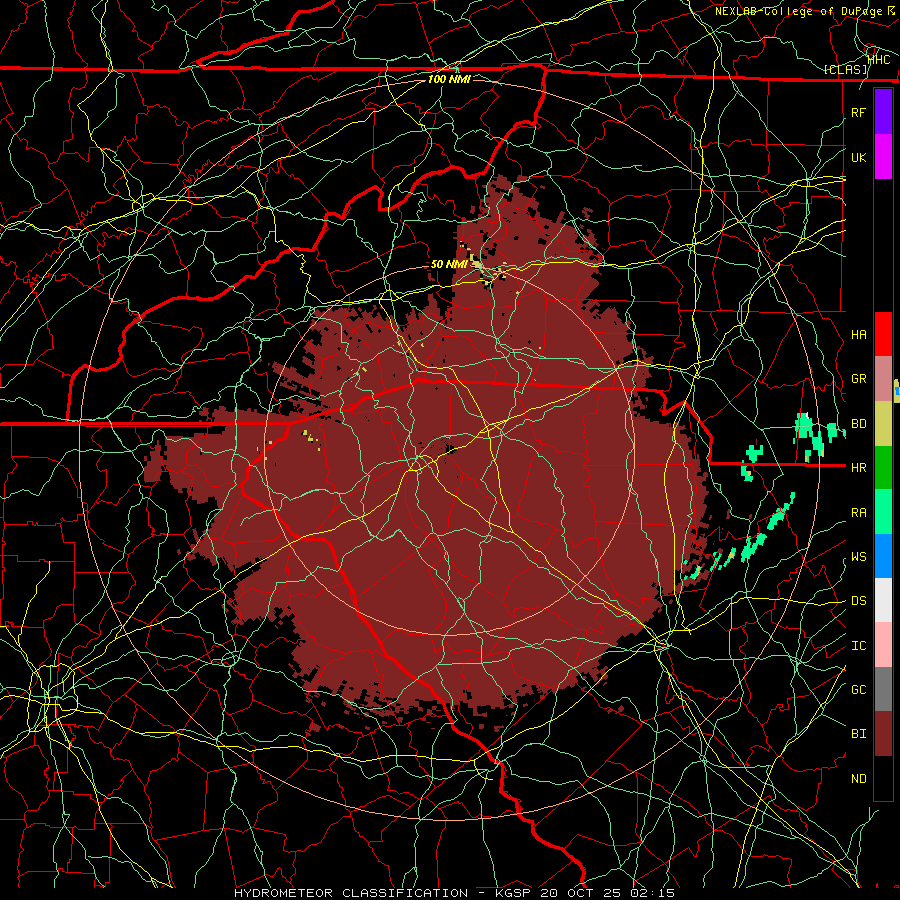Click the 50 NMI range ring label
Image resolution: width=900 pixels, height=900 pixels.
(x=449, y=264)
